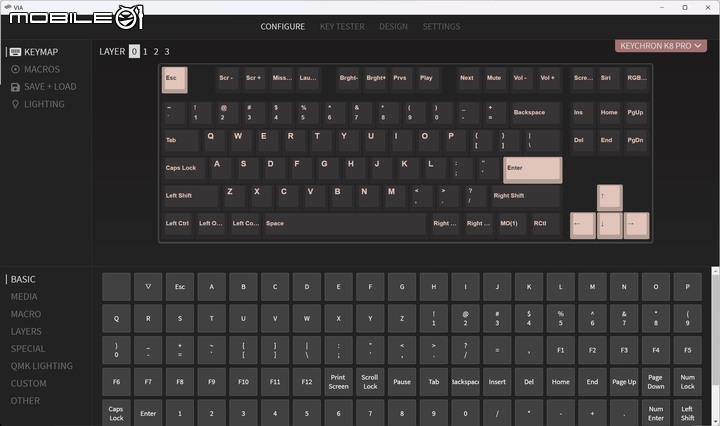This screenshot has height=426, width=720.
Task: Open the Macros section in sidebar
Action: 35,69
